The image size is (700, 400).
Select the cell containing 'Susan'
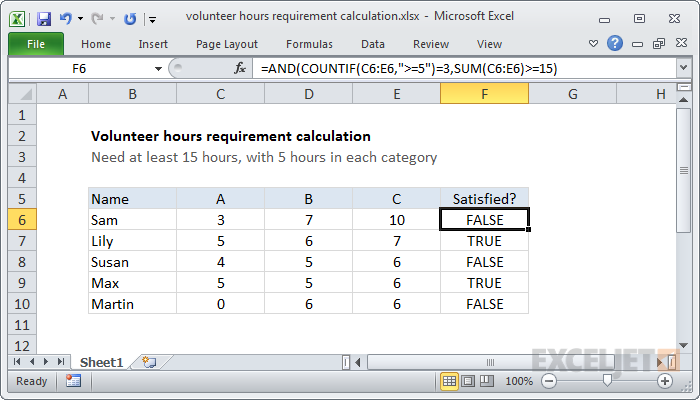(133, 262)
